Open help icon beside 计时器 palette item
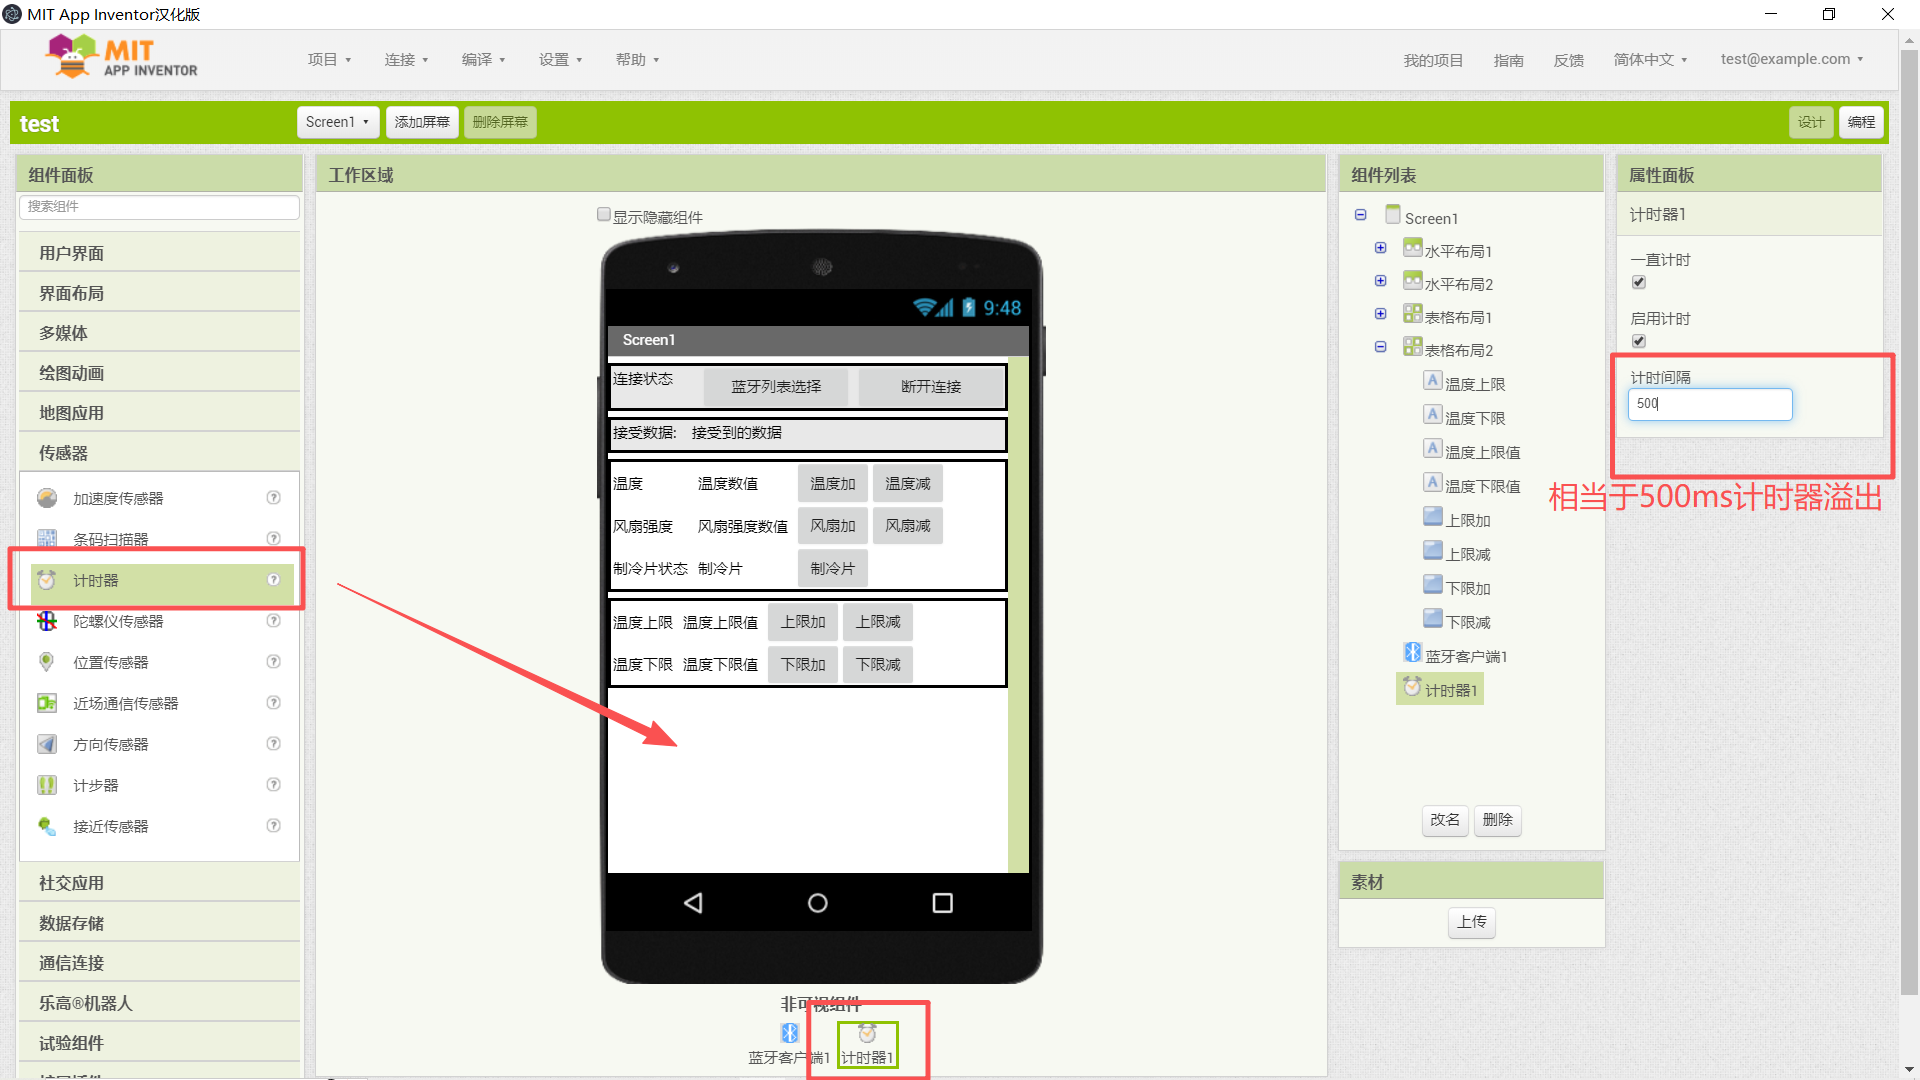 click(x=273, y=580)
